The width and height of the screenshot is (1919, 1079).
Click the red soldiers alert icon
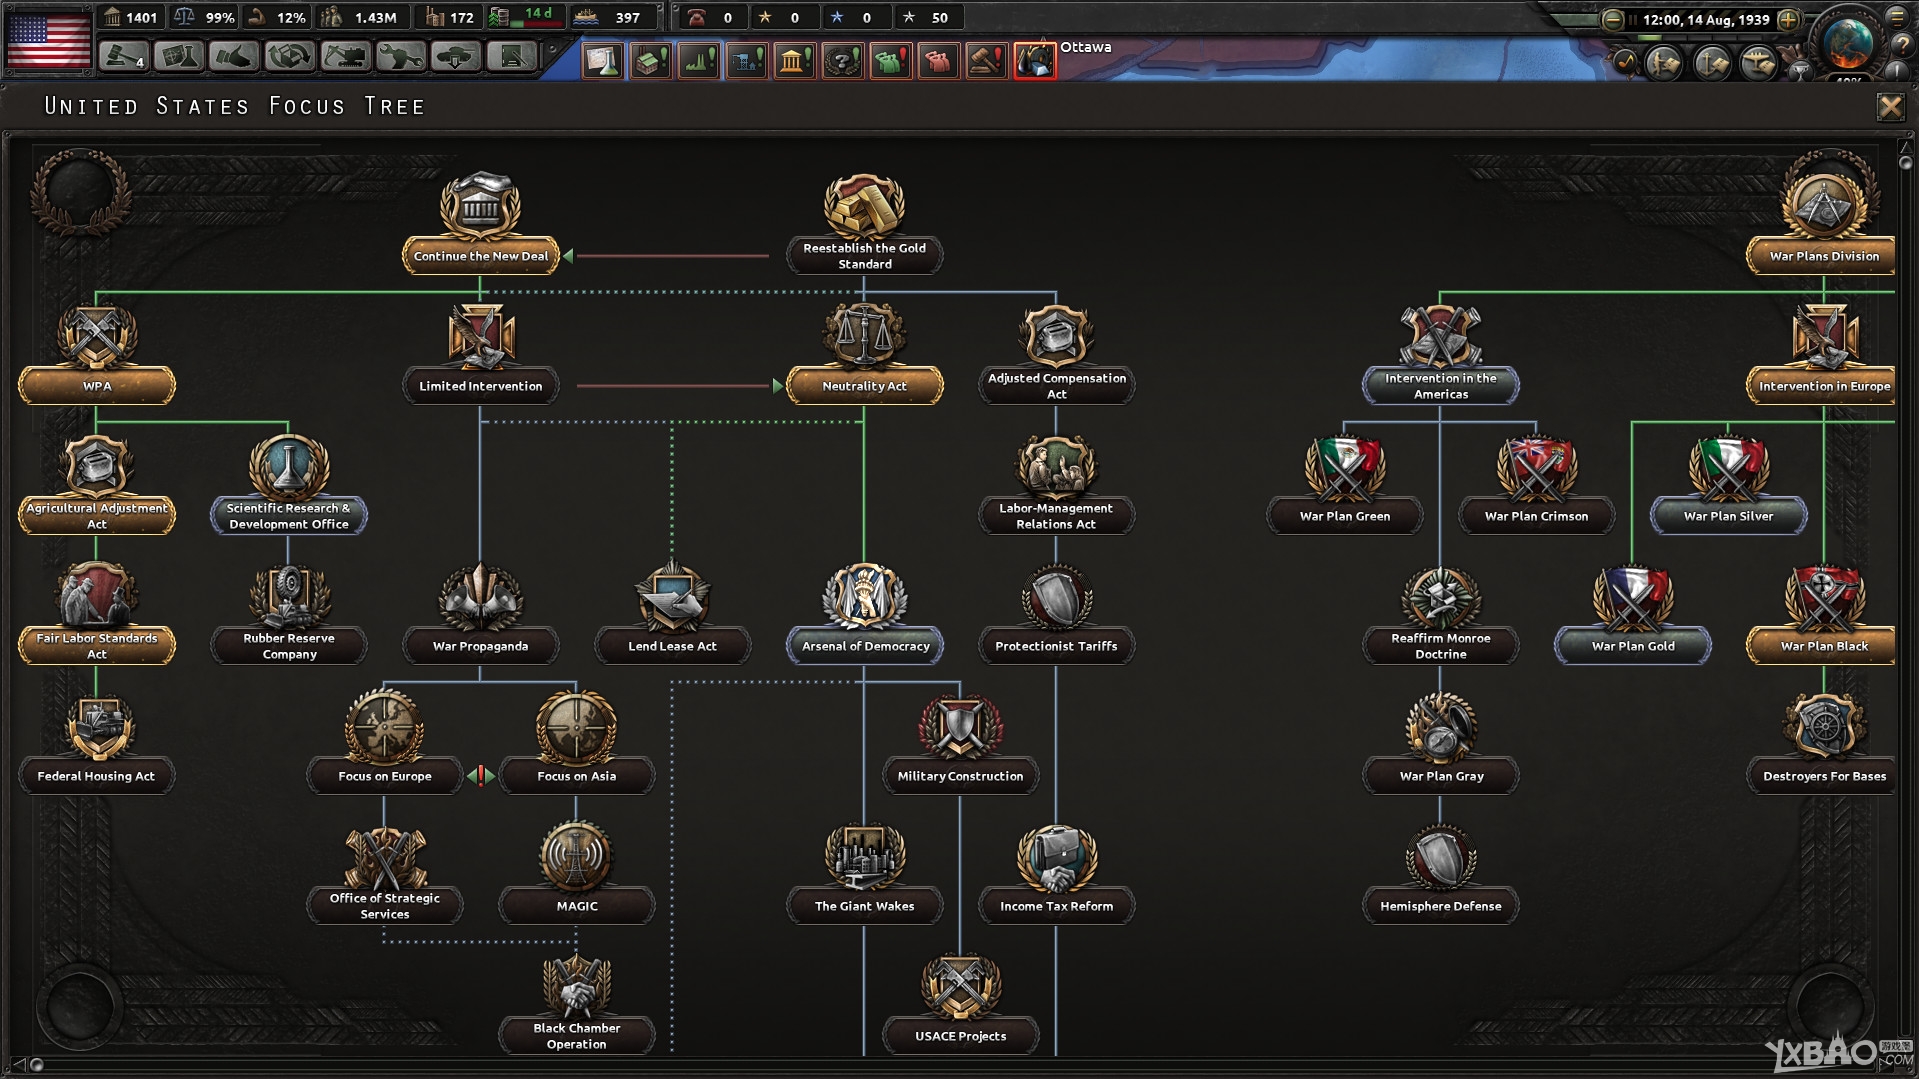pyautogui.click(x=939, y=60)
